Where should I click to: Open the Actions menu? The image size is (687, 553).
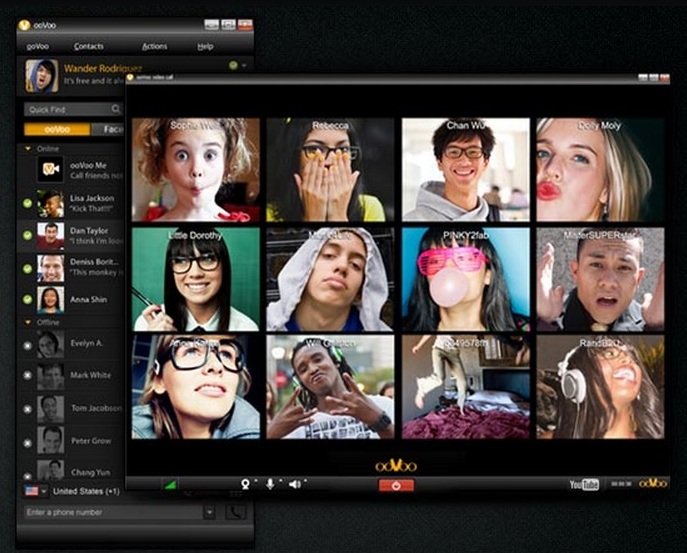155,46
